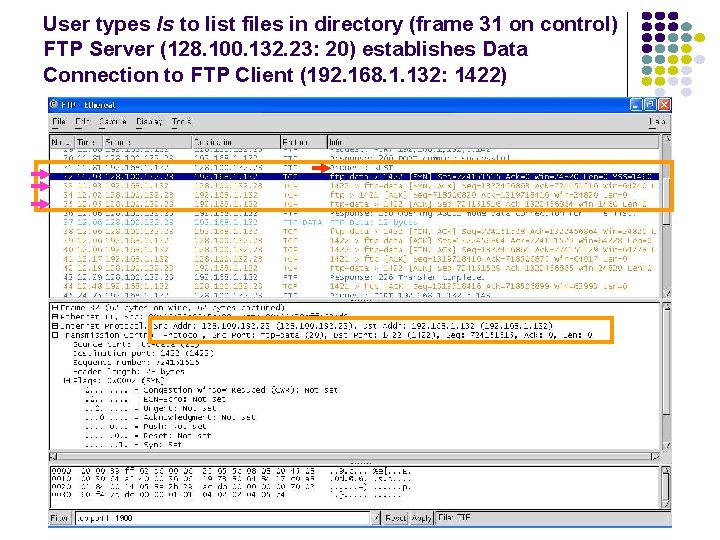
Task: Select the 'Urgent: Not set' flag line
Action: 150,408
